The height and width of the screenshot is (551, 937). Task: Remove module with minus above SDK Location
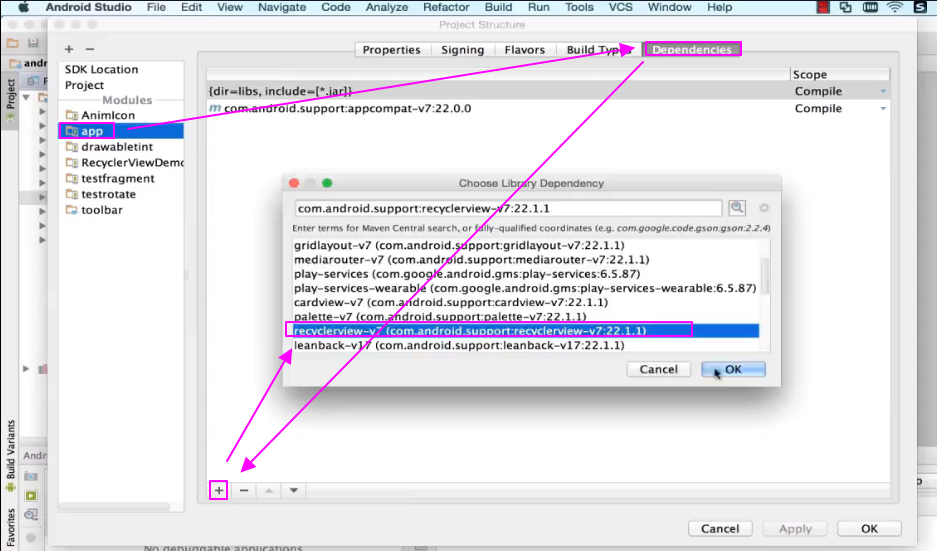point(90,49)
